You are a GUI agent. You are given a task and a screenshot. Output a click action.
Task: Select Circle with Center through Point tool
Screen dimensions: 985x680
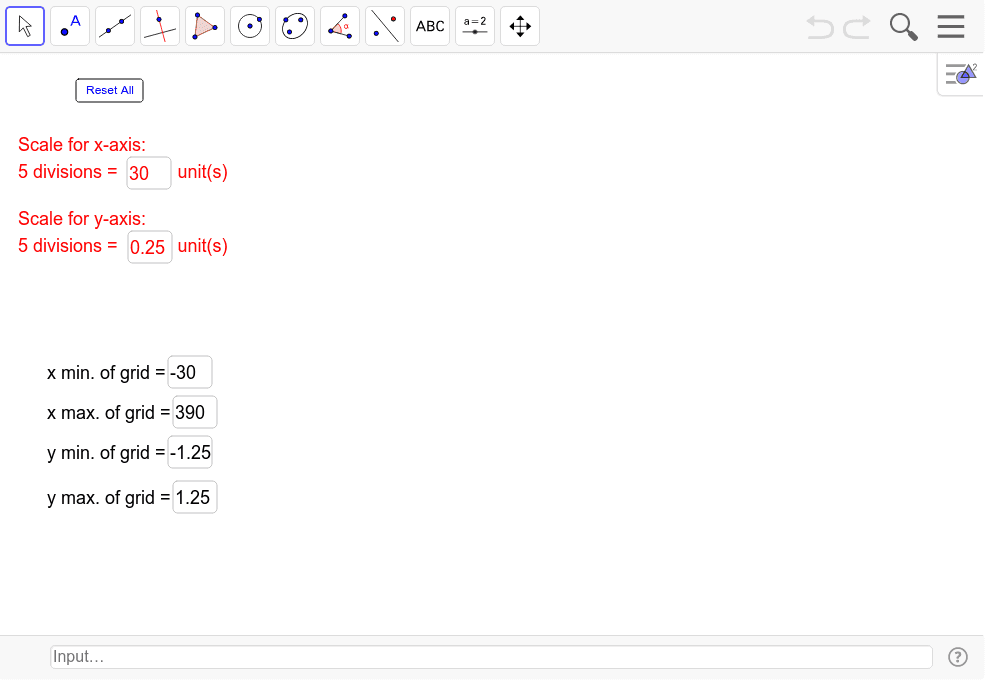point(250,26)
